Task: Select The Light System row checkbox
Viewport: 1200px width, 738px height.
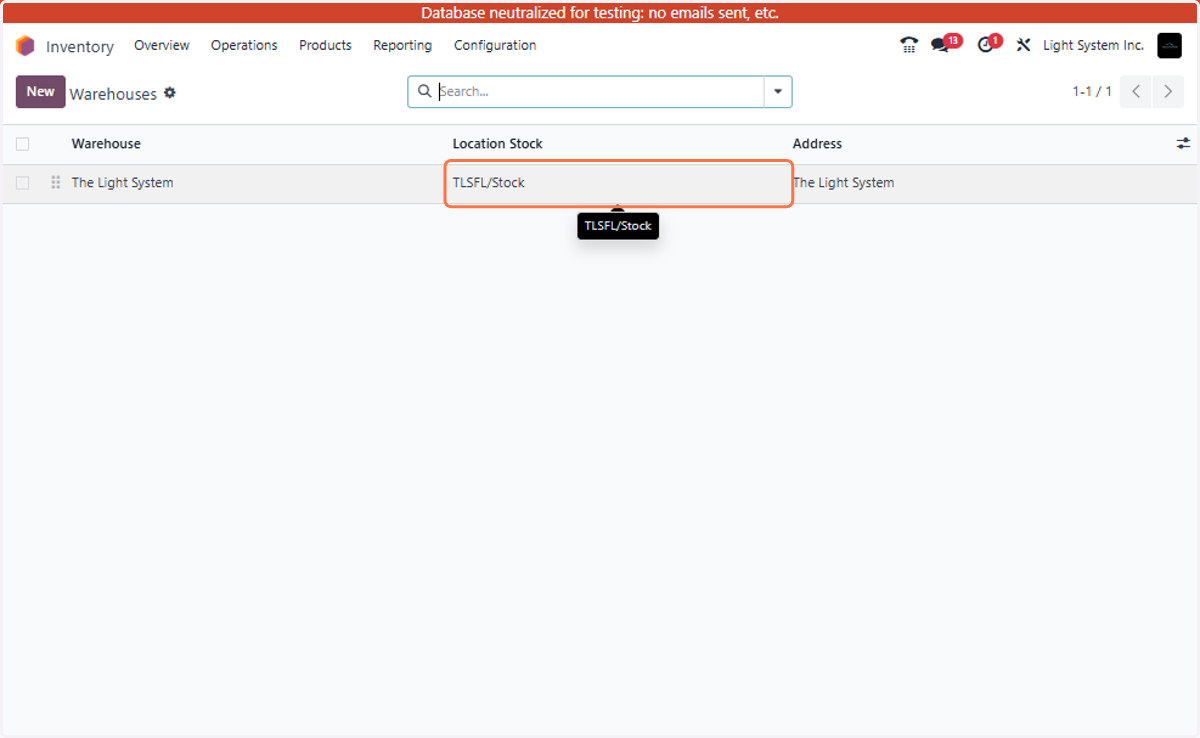Action: coord(23,183)
